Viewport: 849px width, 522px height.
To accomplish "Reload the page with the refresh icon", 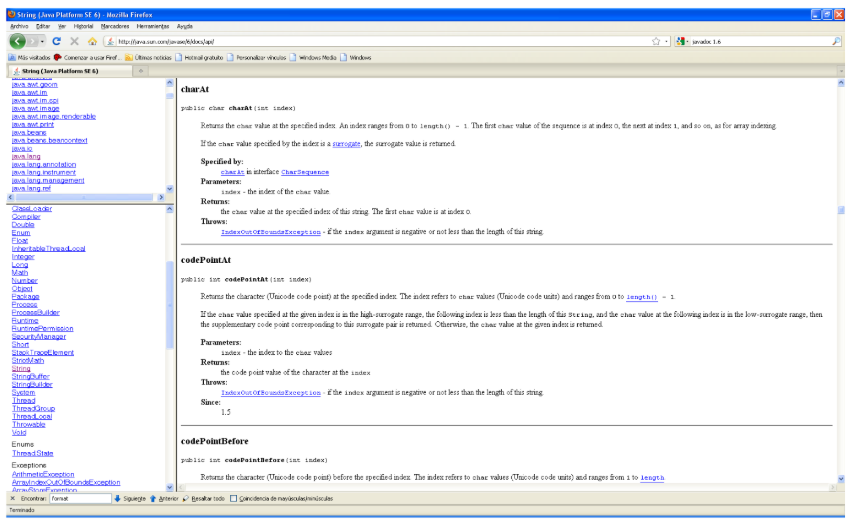I will [57, 41].
